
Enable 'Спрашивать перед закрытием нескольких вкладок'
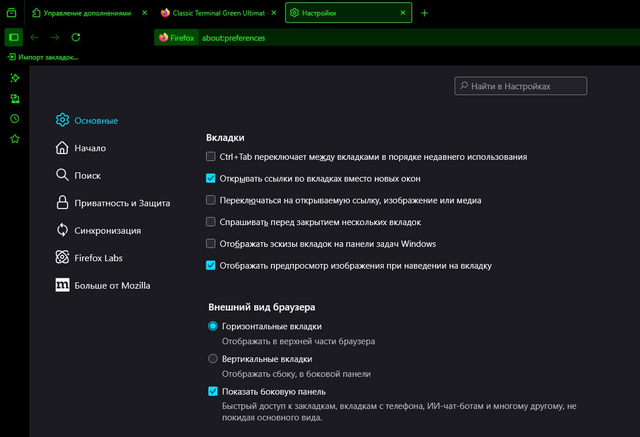coord(211,222)
